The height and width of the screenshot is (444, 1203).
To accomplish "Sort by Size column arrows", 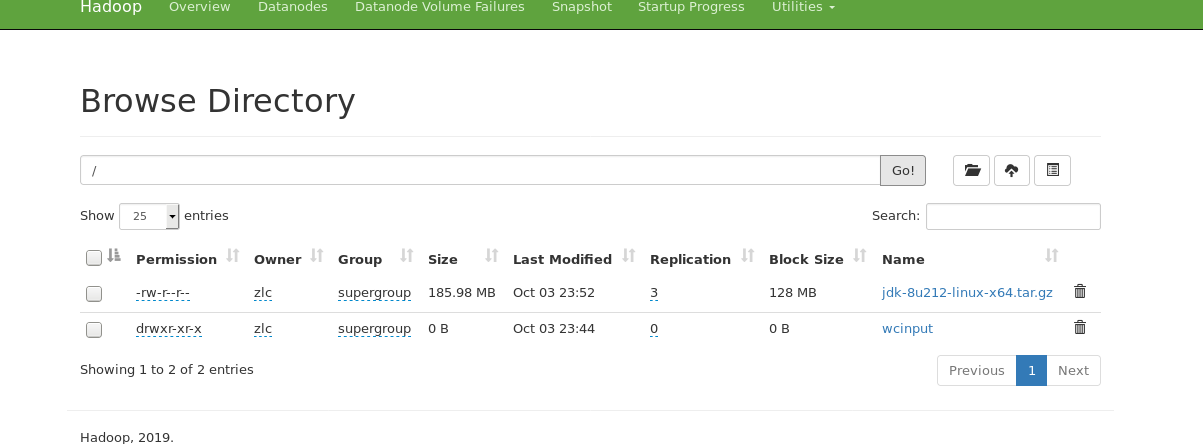I will click(x=492, y=257).
